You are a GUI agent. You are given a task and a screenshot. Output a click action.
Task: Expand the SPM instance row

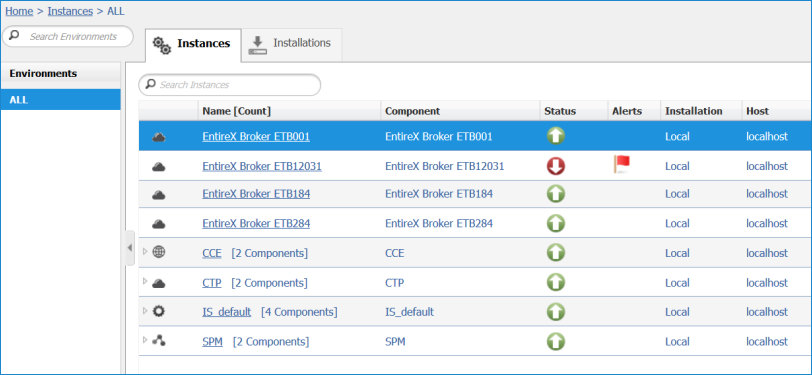[x=144, y=339]
